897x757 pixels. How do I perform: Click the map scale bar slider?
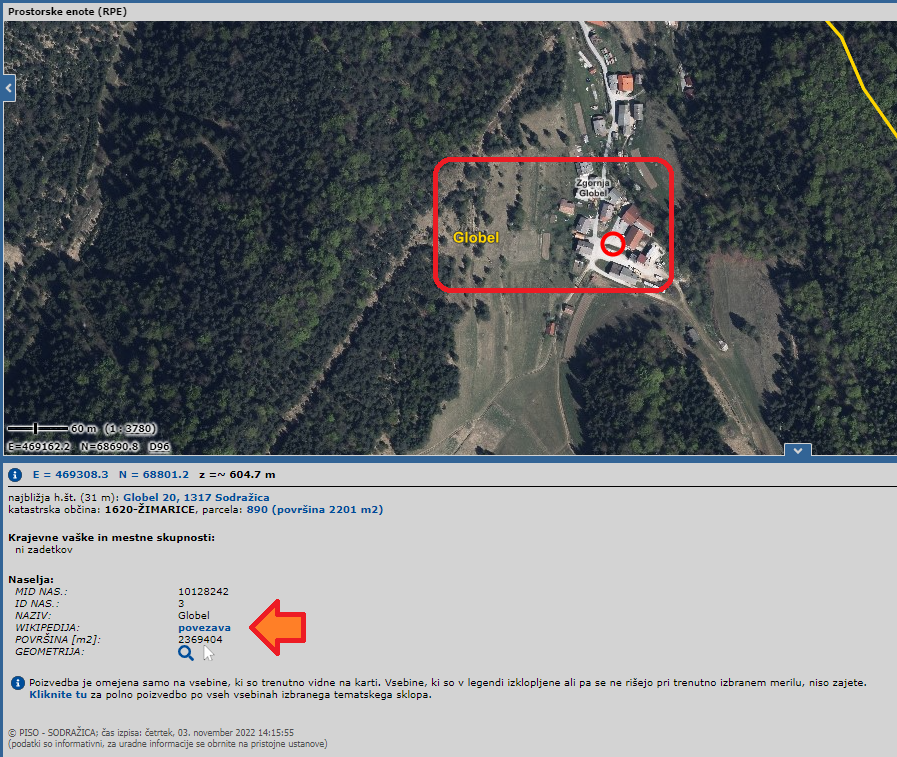36,428
